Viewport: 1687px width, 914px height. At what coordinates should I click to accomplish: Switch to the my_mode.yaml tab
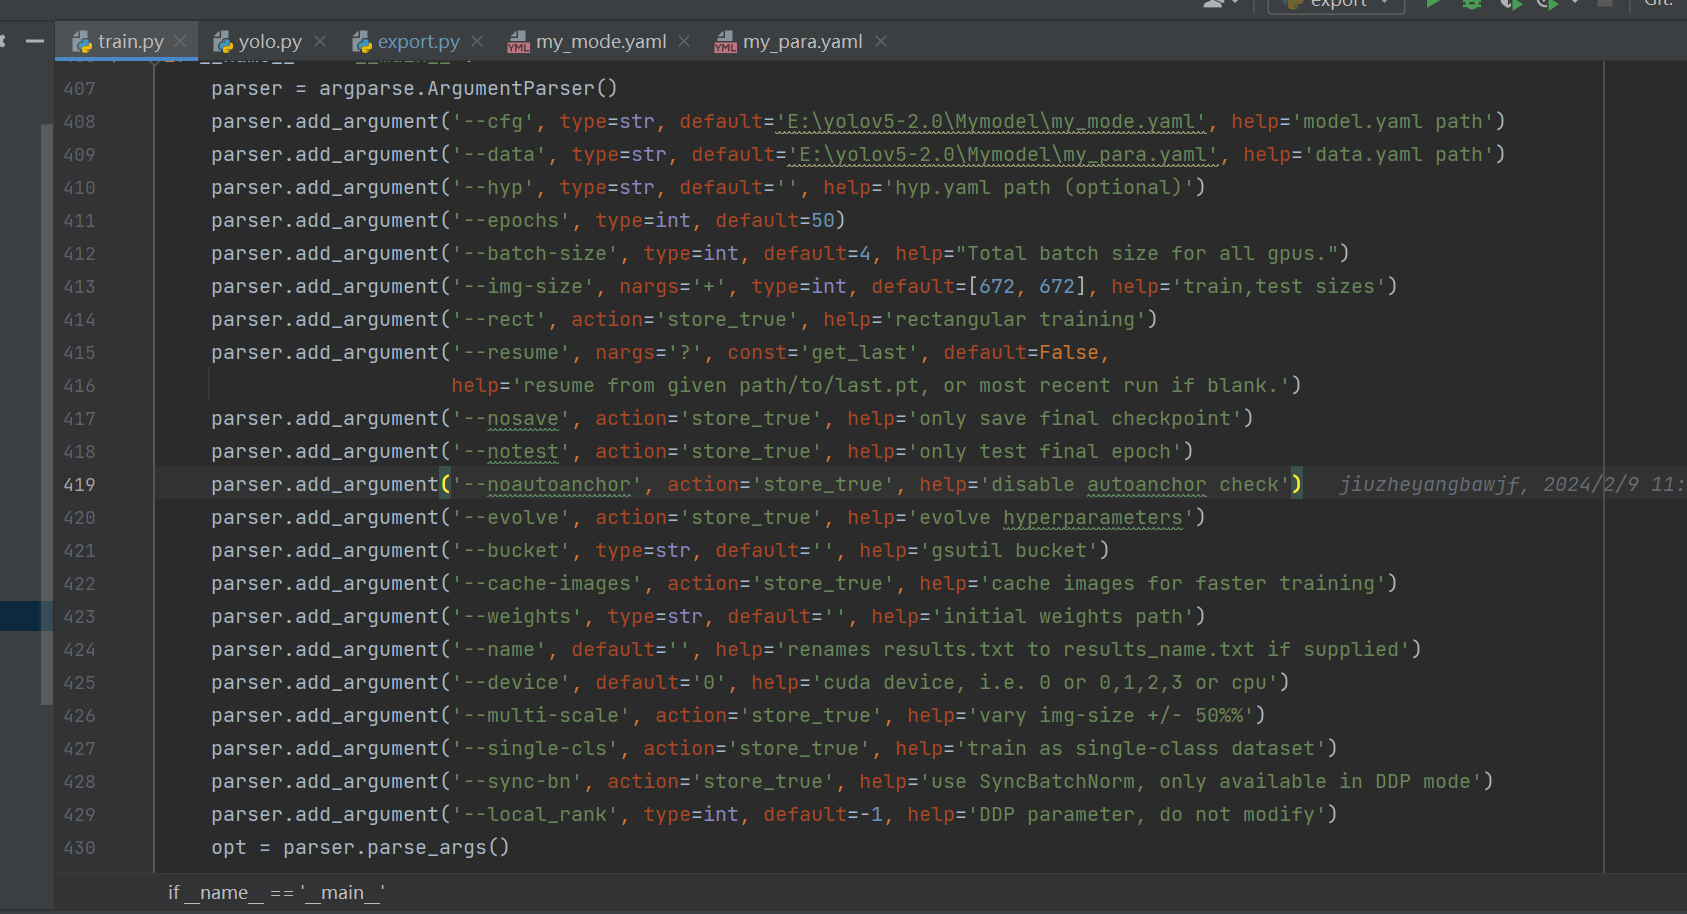click(x=601, y=41)
